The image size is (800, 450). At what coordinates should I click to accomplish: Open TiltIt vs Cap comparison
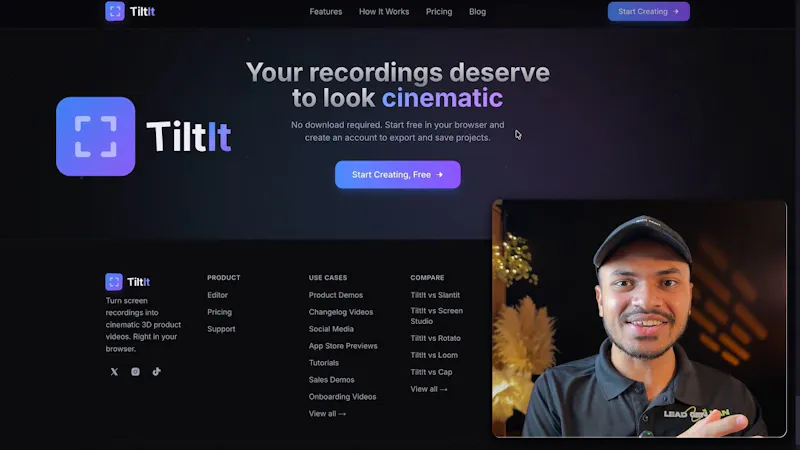click(431, 372)
